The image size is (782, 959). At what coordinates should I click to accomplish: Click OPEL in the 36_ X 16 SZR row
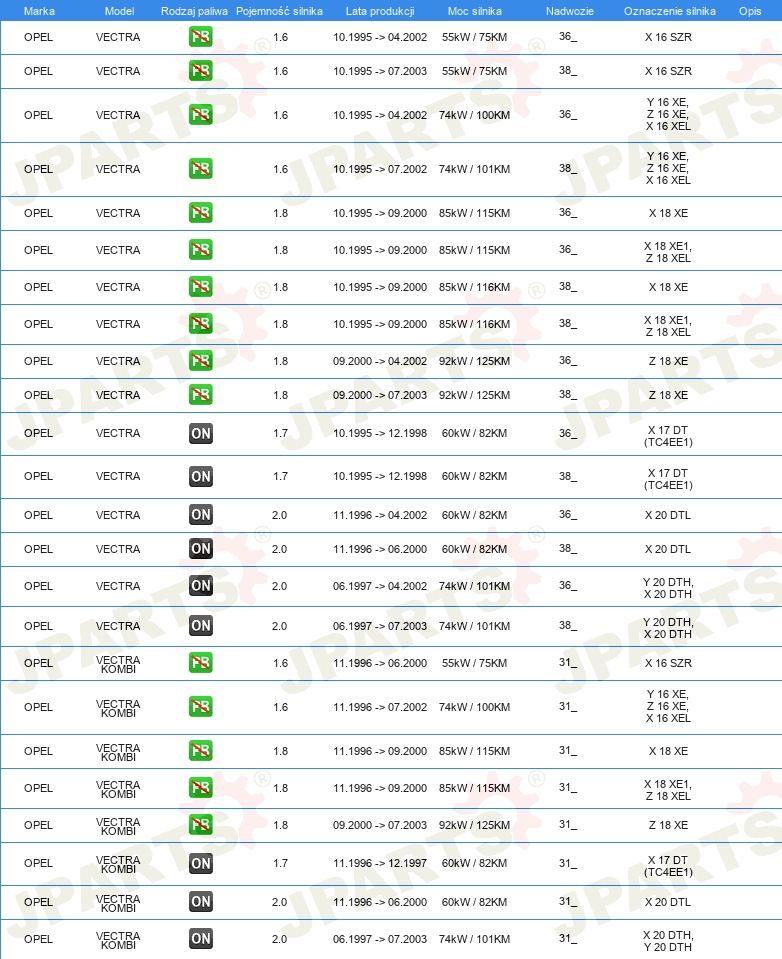39,37
